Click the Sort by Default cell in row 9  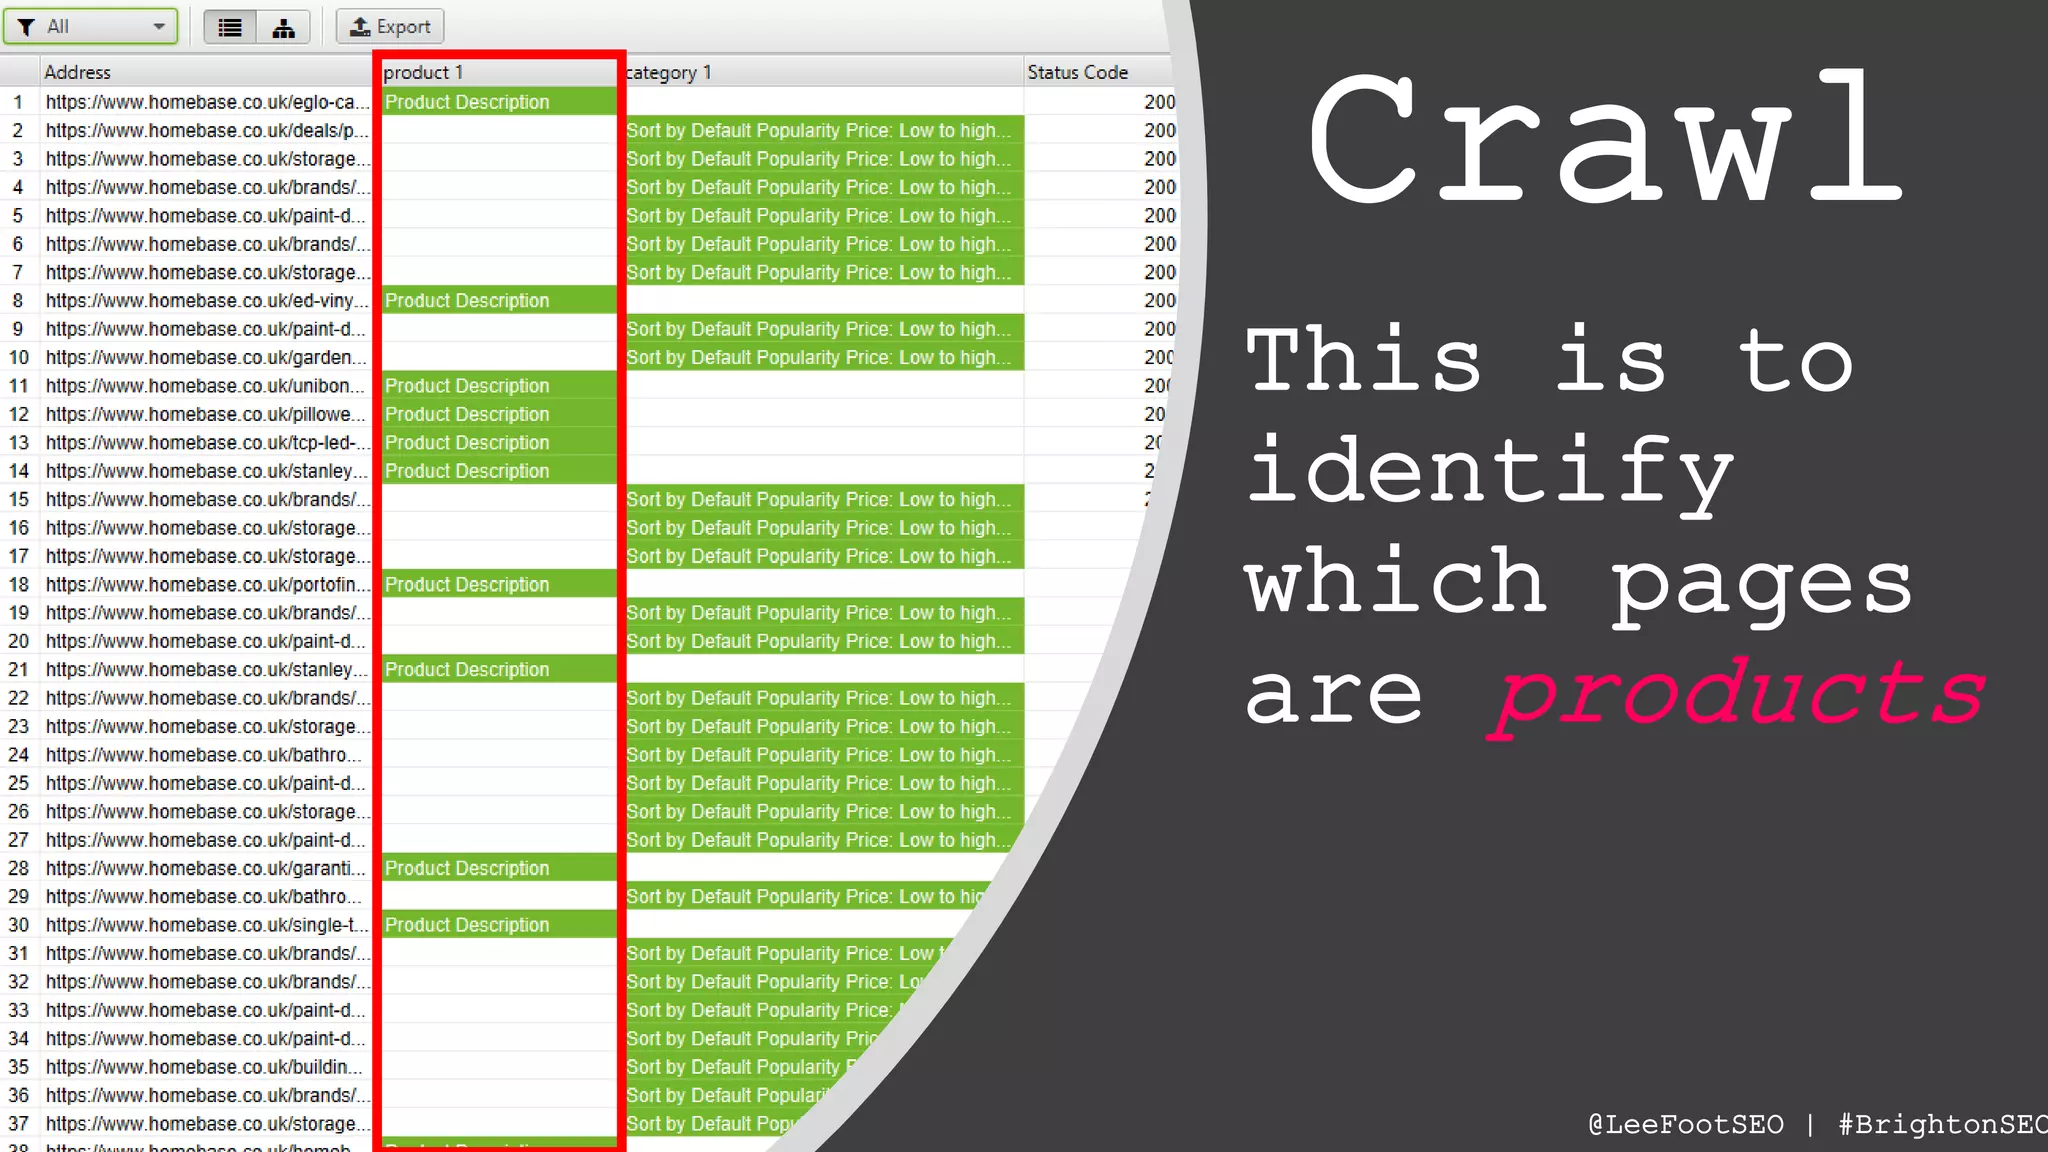click(x=824, y=329)
